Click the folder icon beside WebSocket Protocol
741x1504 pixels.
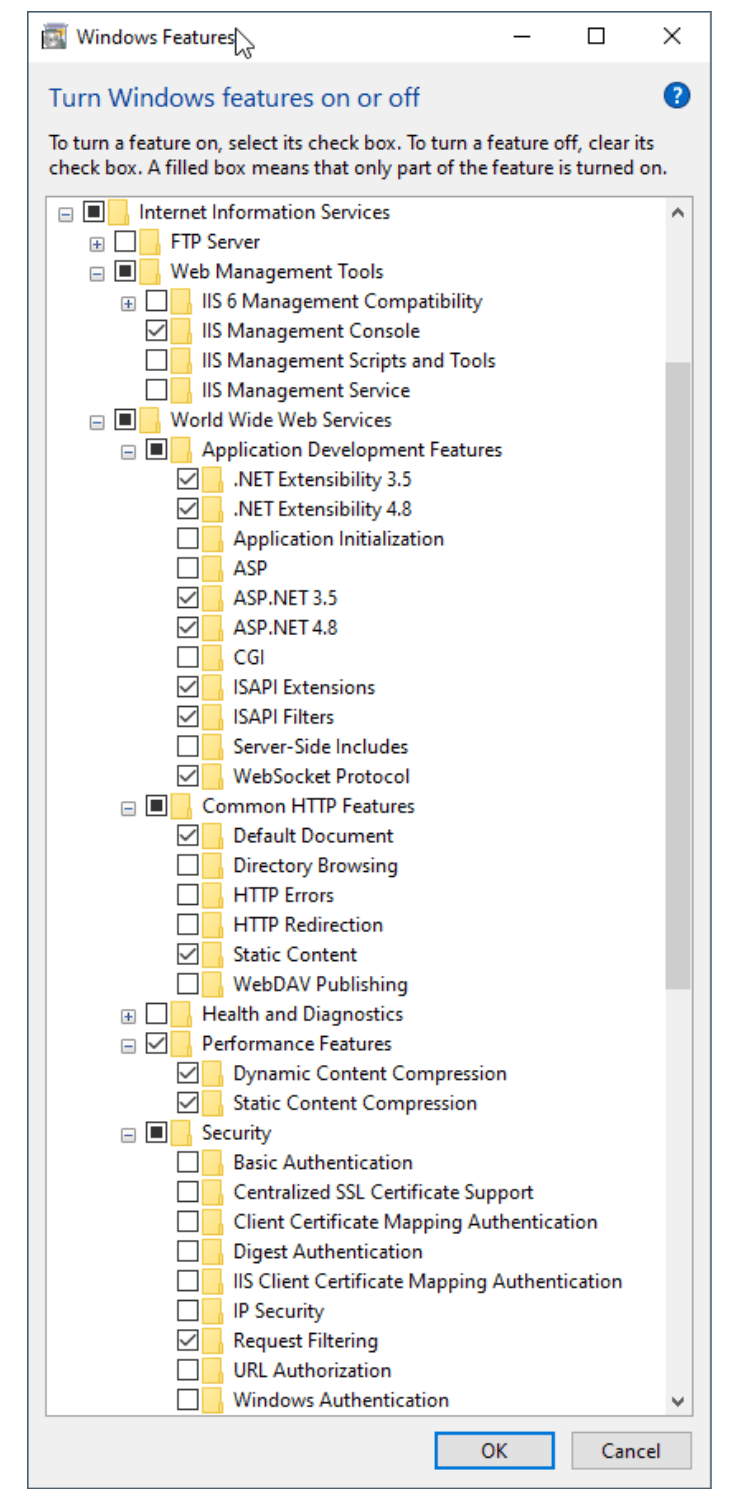pyautogui.click(x=212, y=777)
